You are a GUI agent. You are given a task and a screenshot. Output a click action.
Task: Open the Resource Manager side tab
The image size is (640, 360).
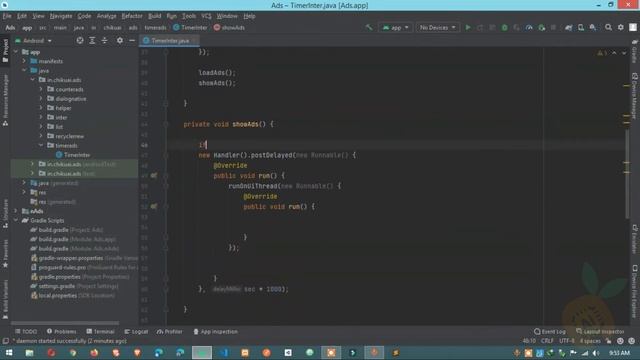(5, 100)
